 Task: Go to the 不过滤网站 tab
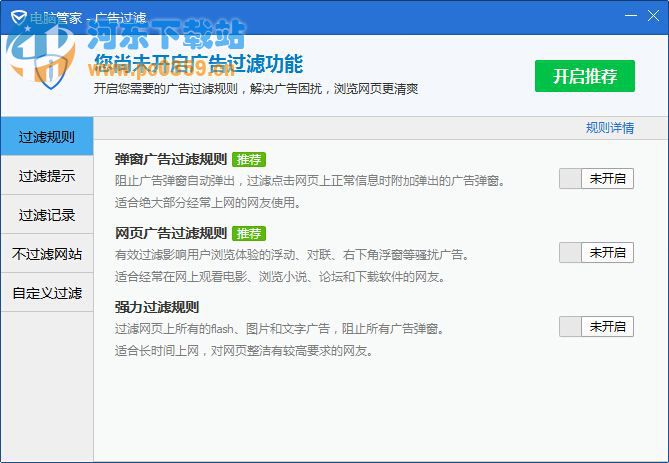[47, 254]
